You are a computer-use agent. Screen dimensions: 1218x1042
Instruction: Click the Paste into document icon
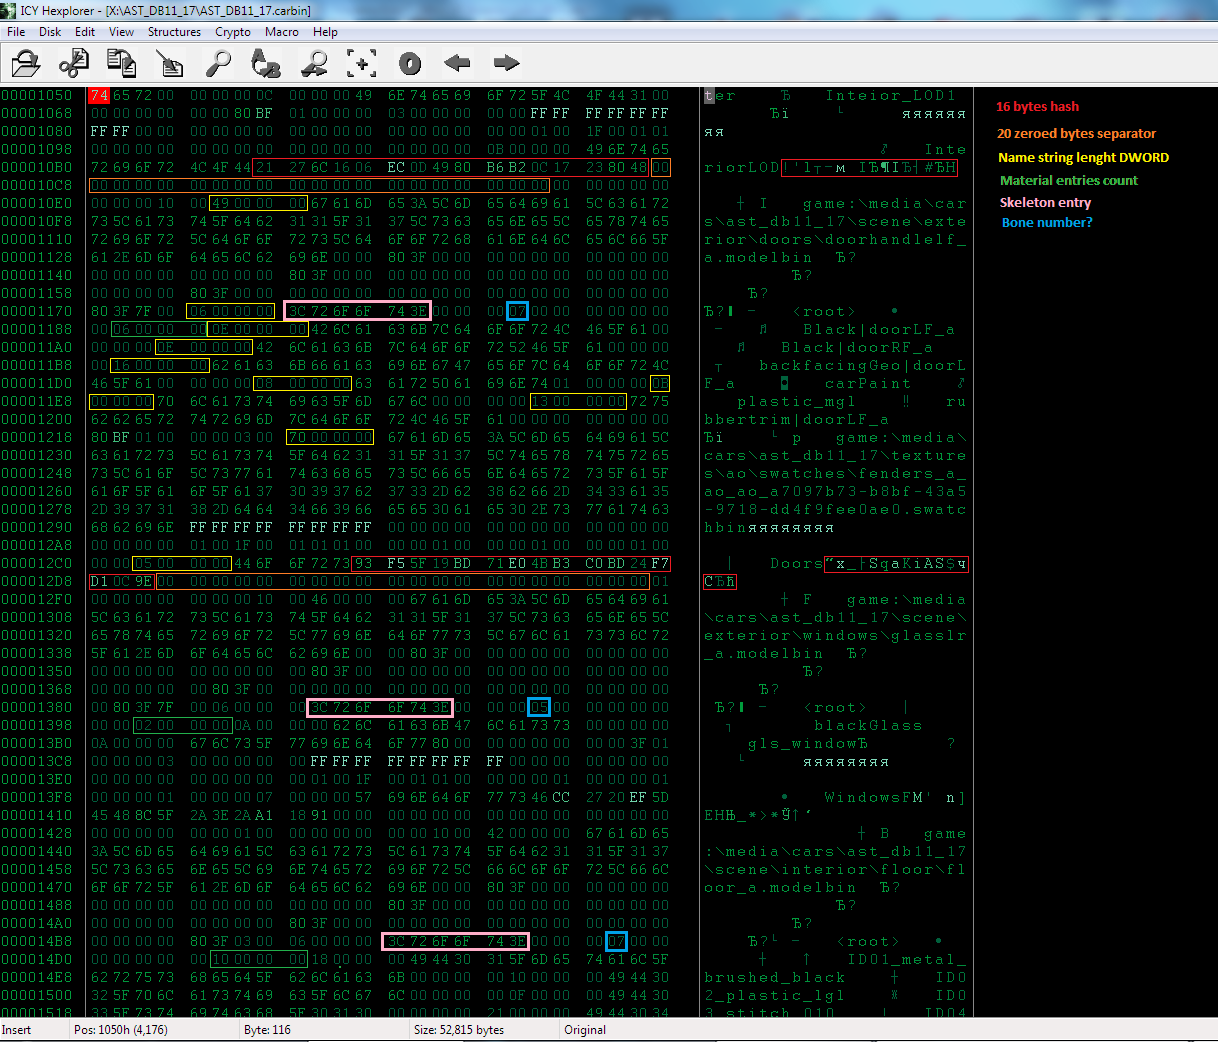coord(170,64)
